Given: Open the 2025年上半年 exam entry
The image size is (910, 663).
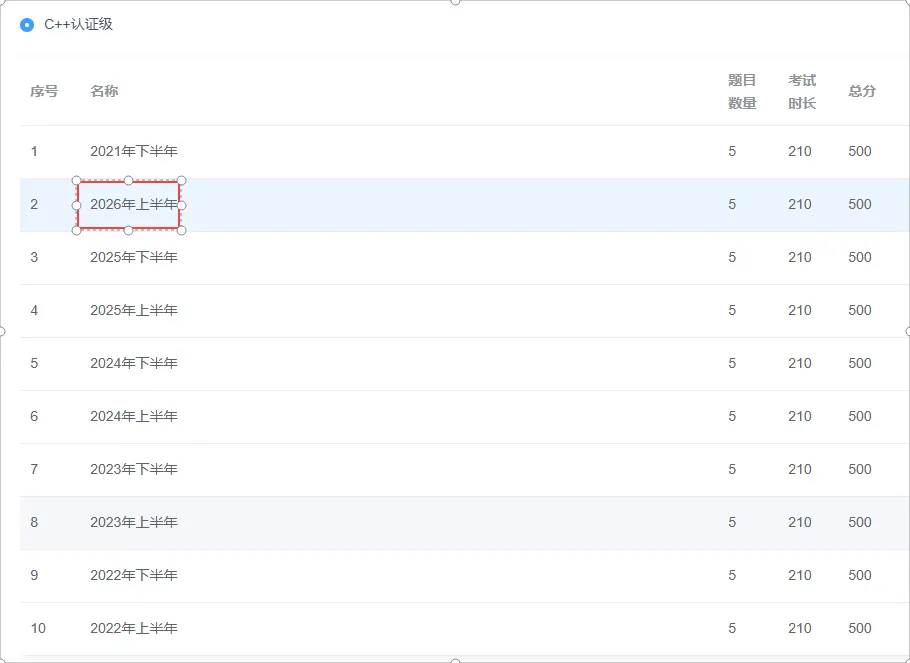Looking at the screenshot, I should tap(133, 310).
